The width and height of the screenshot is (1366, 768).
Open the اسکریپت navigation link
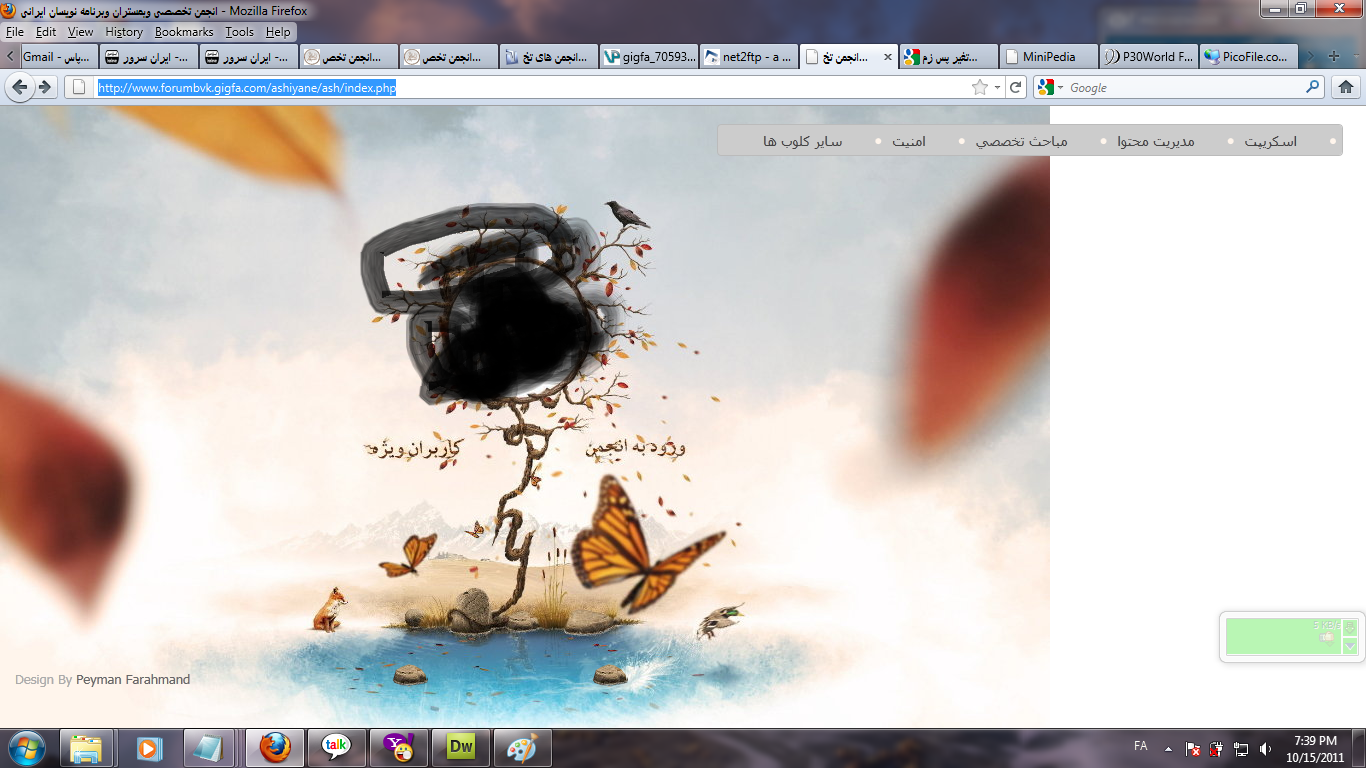tap(1270, 141)
